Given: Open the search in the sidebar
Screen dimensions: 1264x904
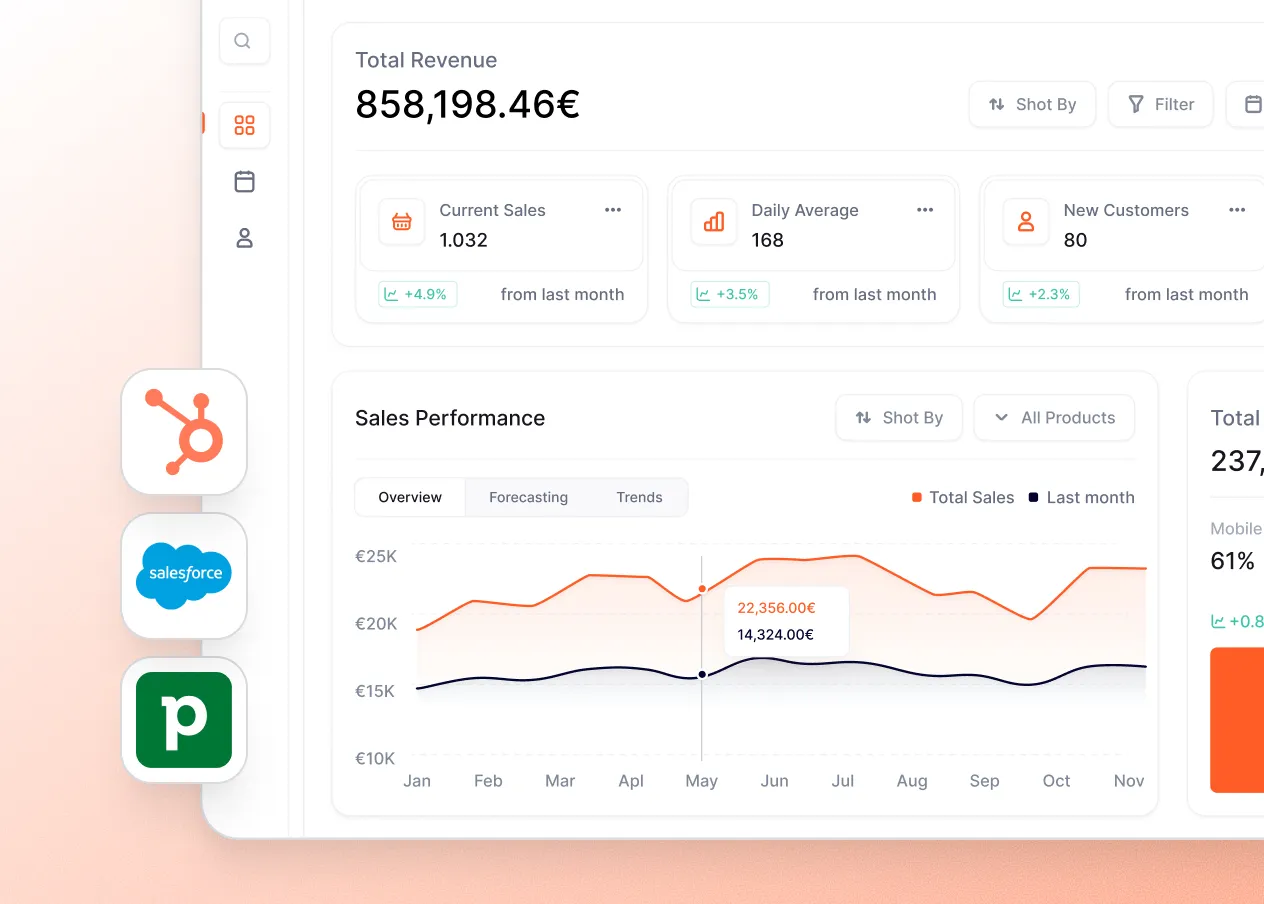Looking at the screenshot, I should (x=242, y=40).
